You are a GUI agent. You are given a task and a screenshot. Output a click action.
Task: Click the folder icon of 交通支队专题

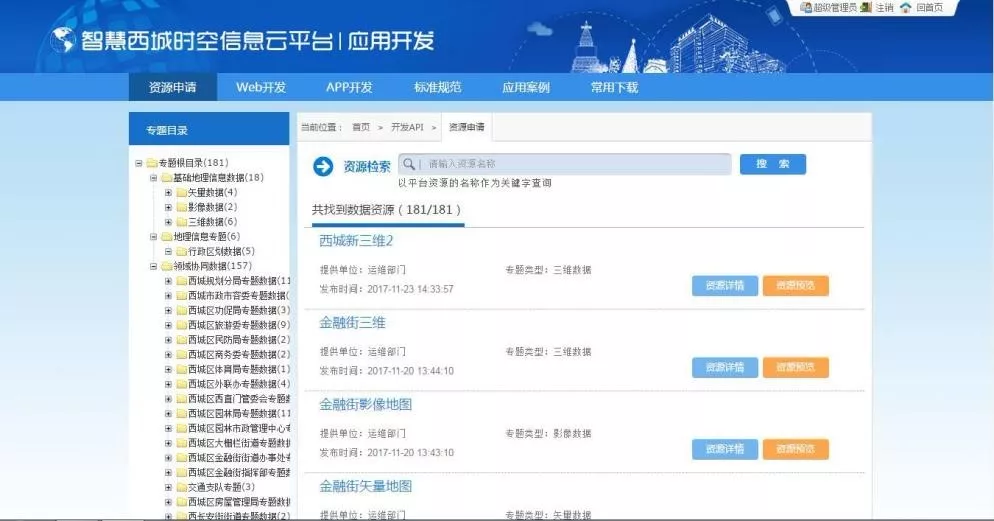(x=181, y=487)
